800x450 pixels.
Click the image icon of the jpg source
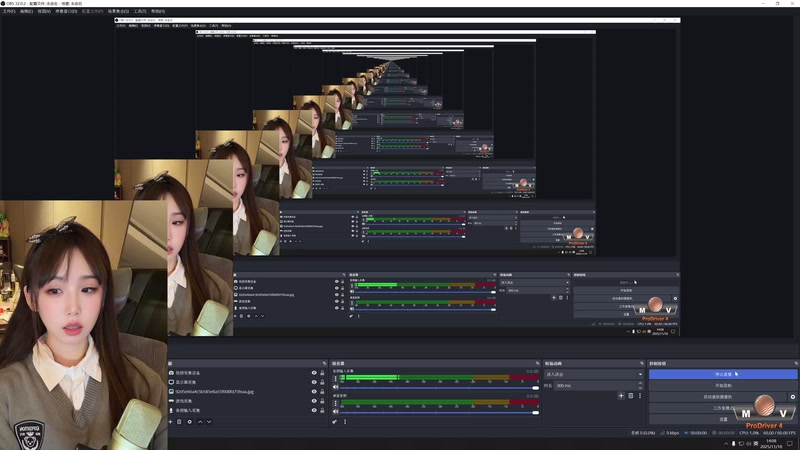point(171,391)
